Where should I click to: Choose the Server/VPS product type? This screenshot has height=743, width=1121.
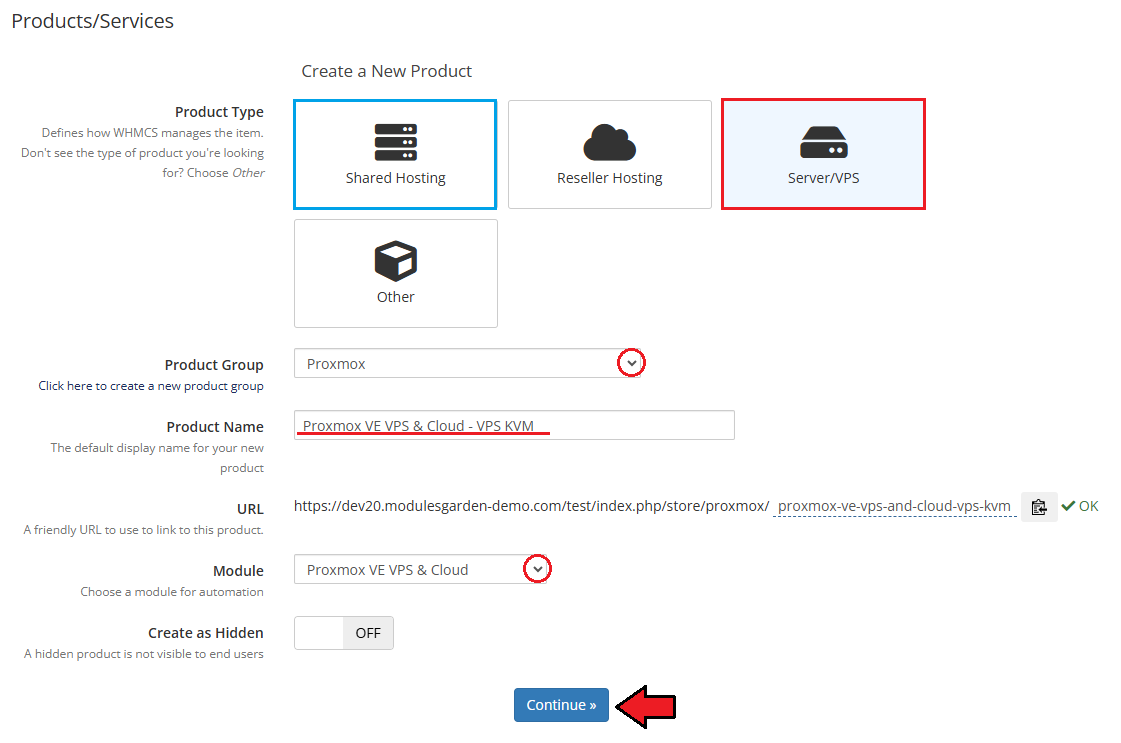[824, 154]
